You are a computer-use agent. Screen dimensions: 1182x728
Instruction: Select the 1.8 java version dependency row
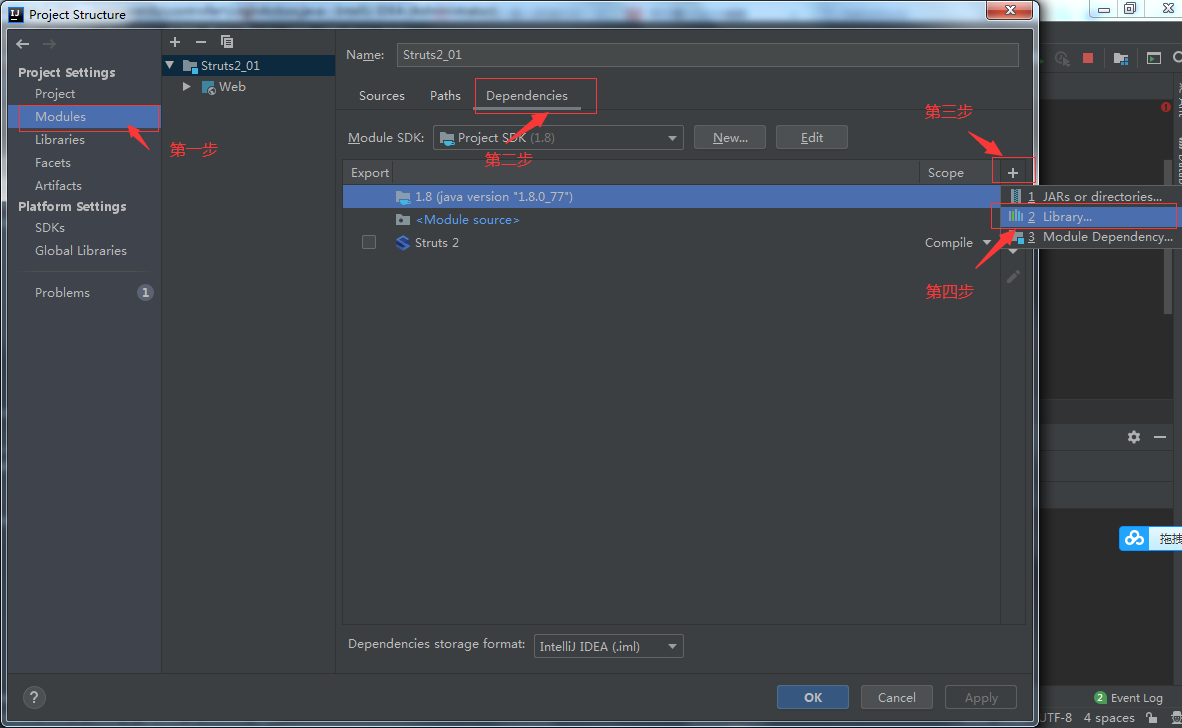[671, 197]
